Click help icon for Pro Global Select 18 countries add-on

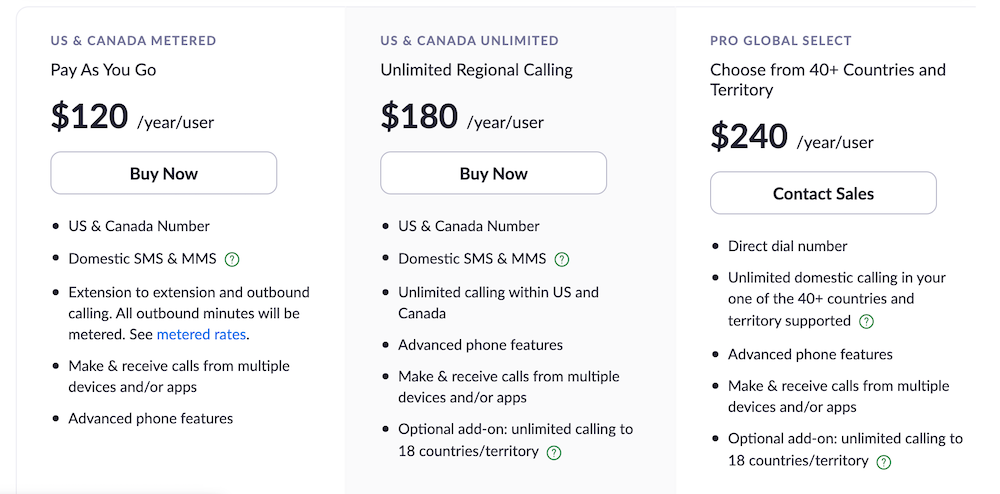[x=883, y=462]
